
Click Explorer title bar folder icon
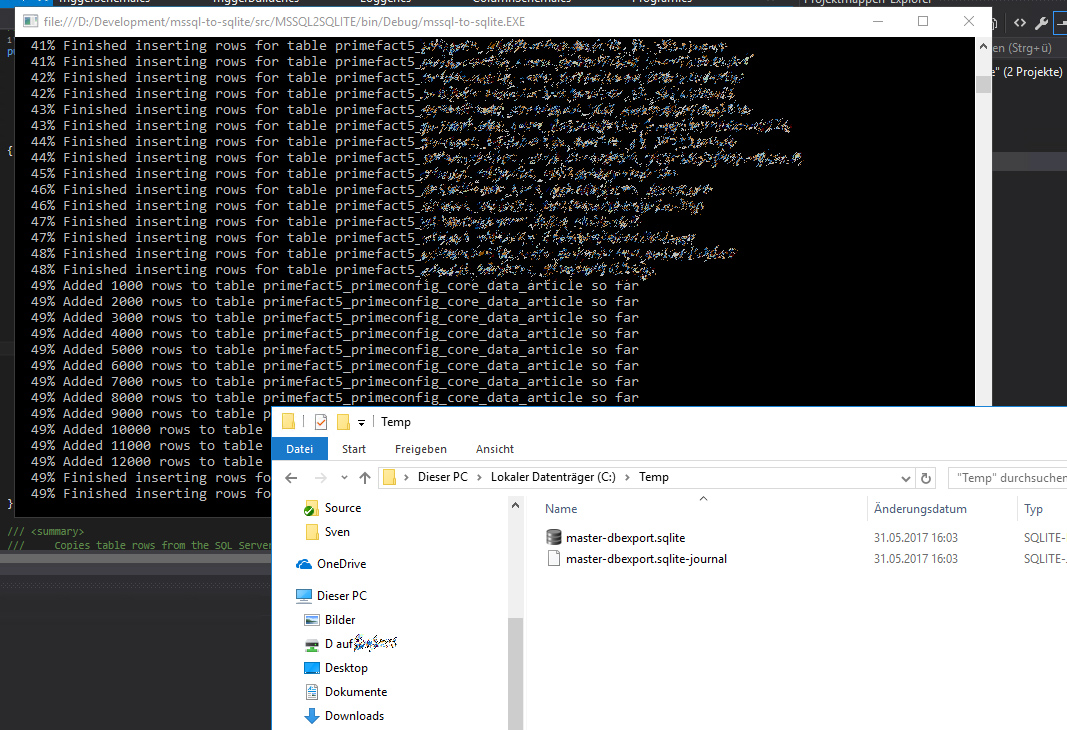[x=289, y=422]
